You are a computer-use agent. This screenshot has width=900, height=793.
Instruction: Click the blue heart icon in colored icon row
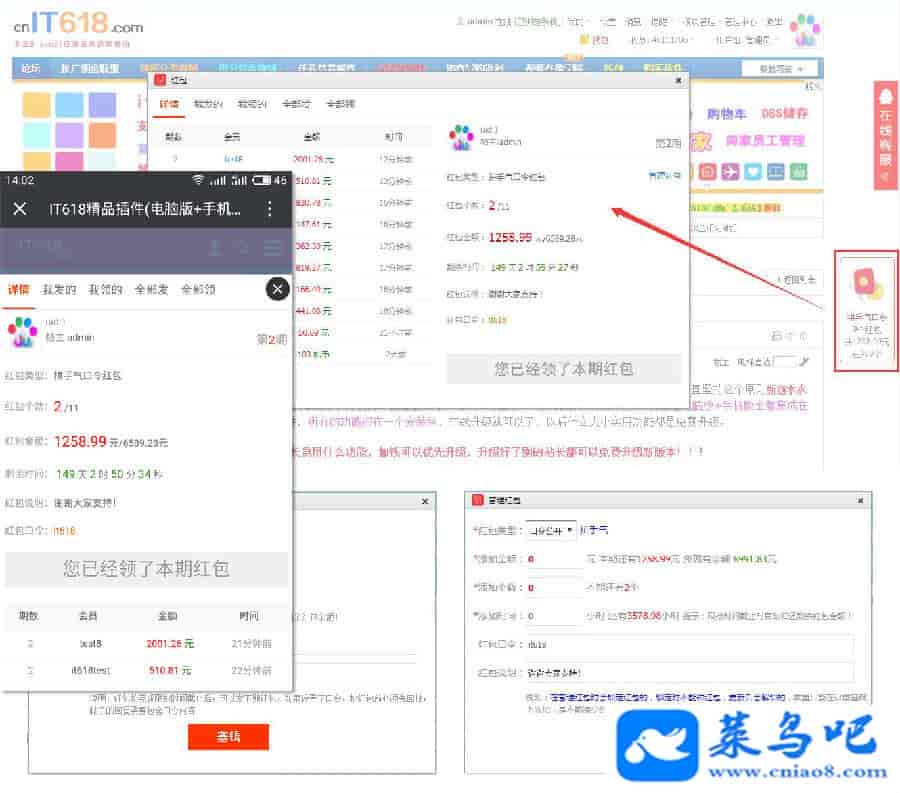[x=753, y=172]
